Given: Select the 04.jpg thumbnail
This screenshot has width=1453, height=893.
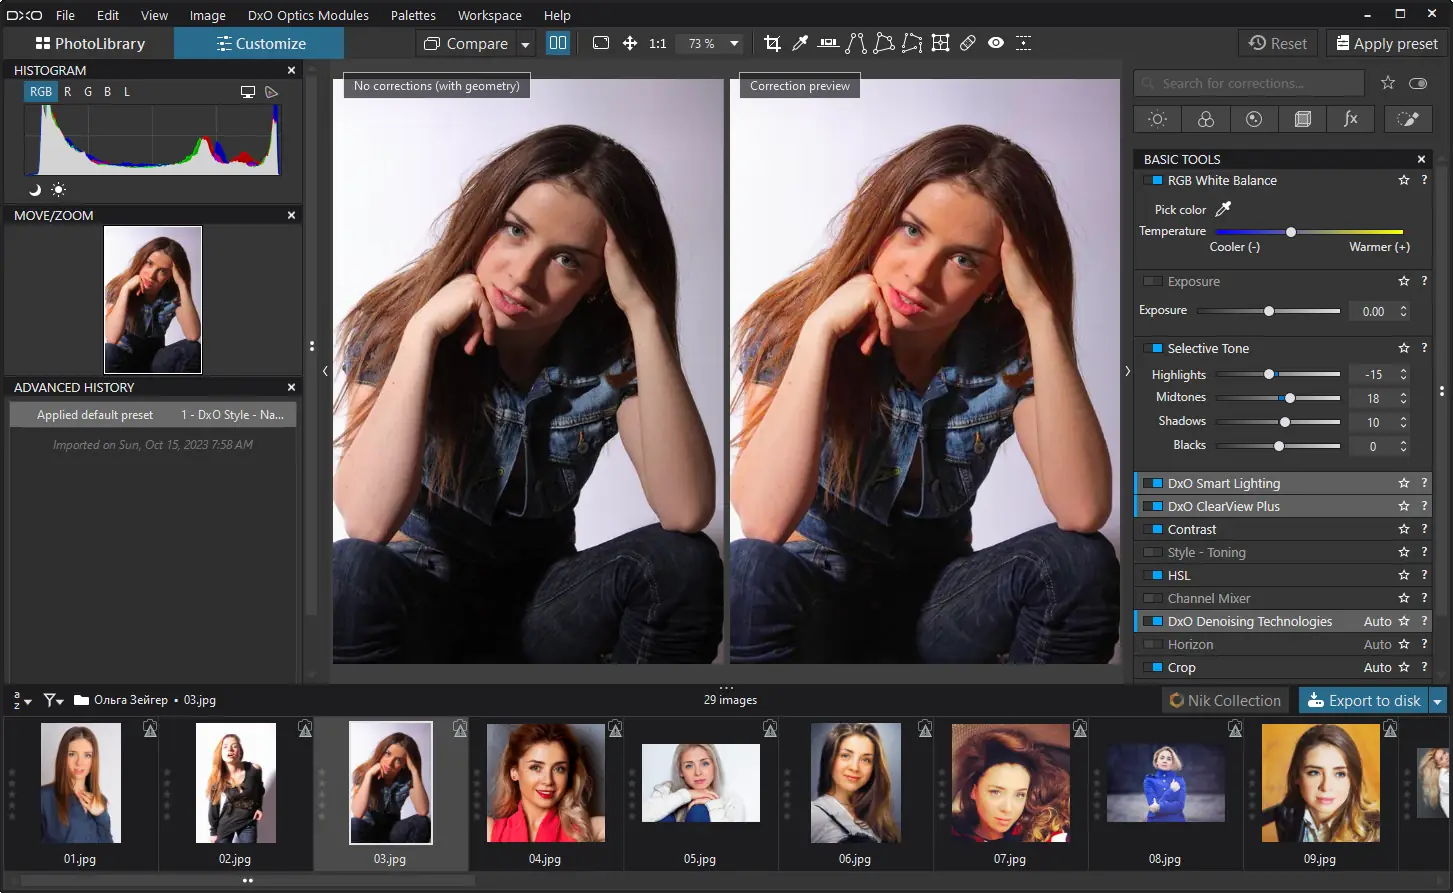Looking at the screenshot, I should point(546,783).
